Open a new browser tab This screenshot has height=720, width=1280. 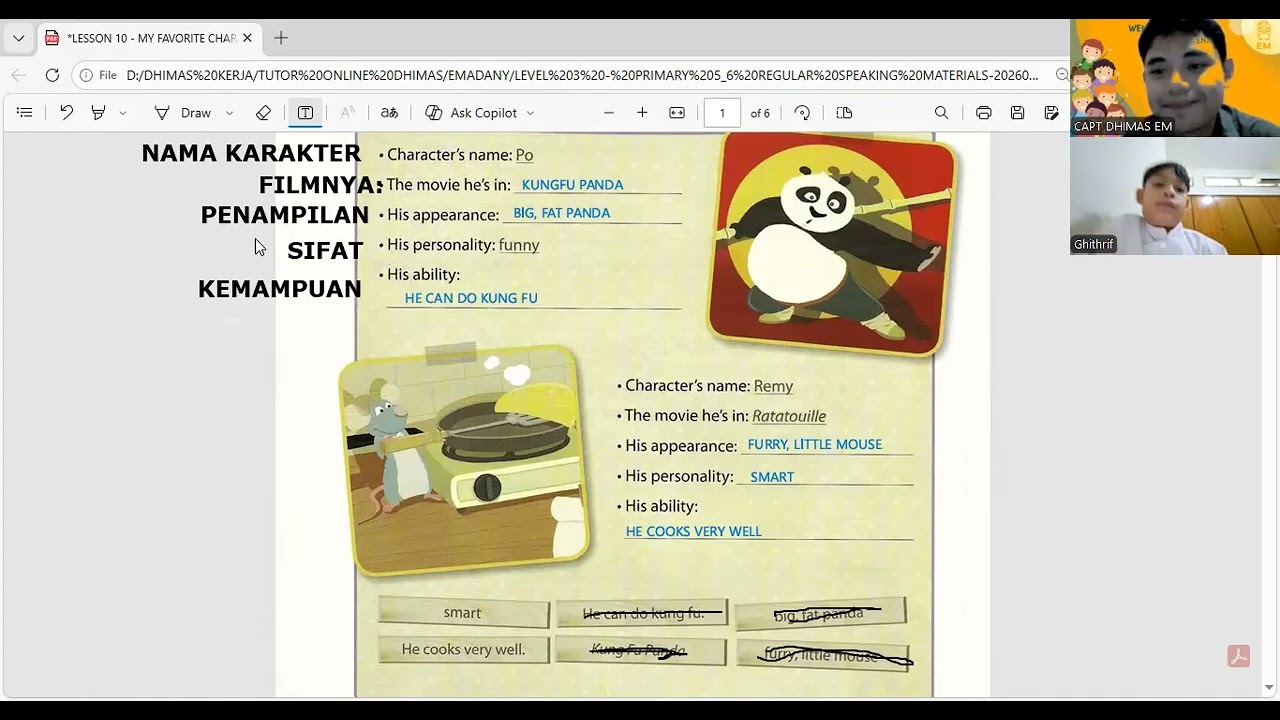coord(281,38)
